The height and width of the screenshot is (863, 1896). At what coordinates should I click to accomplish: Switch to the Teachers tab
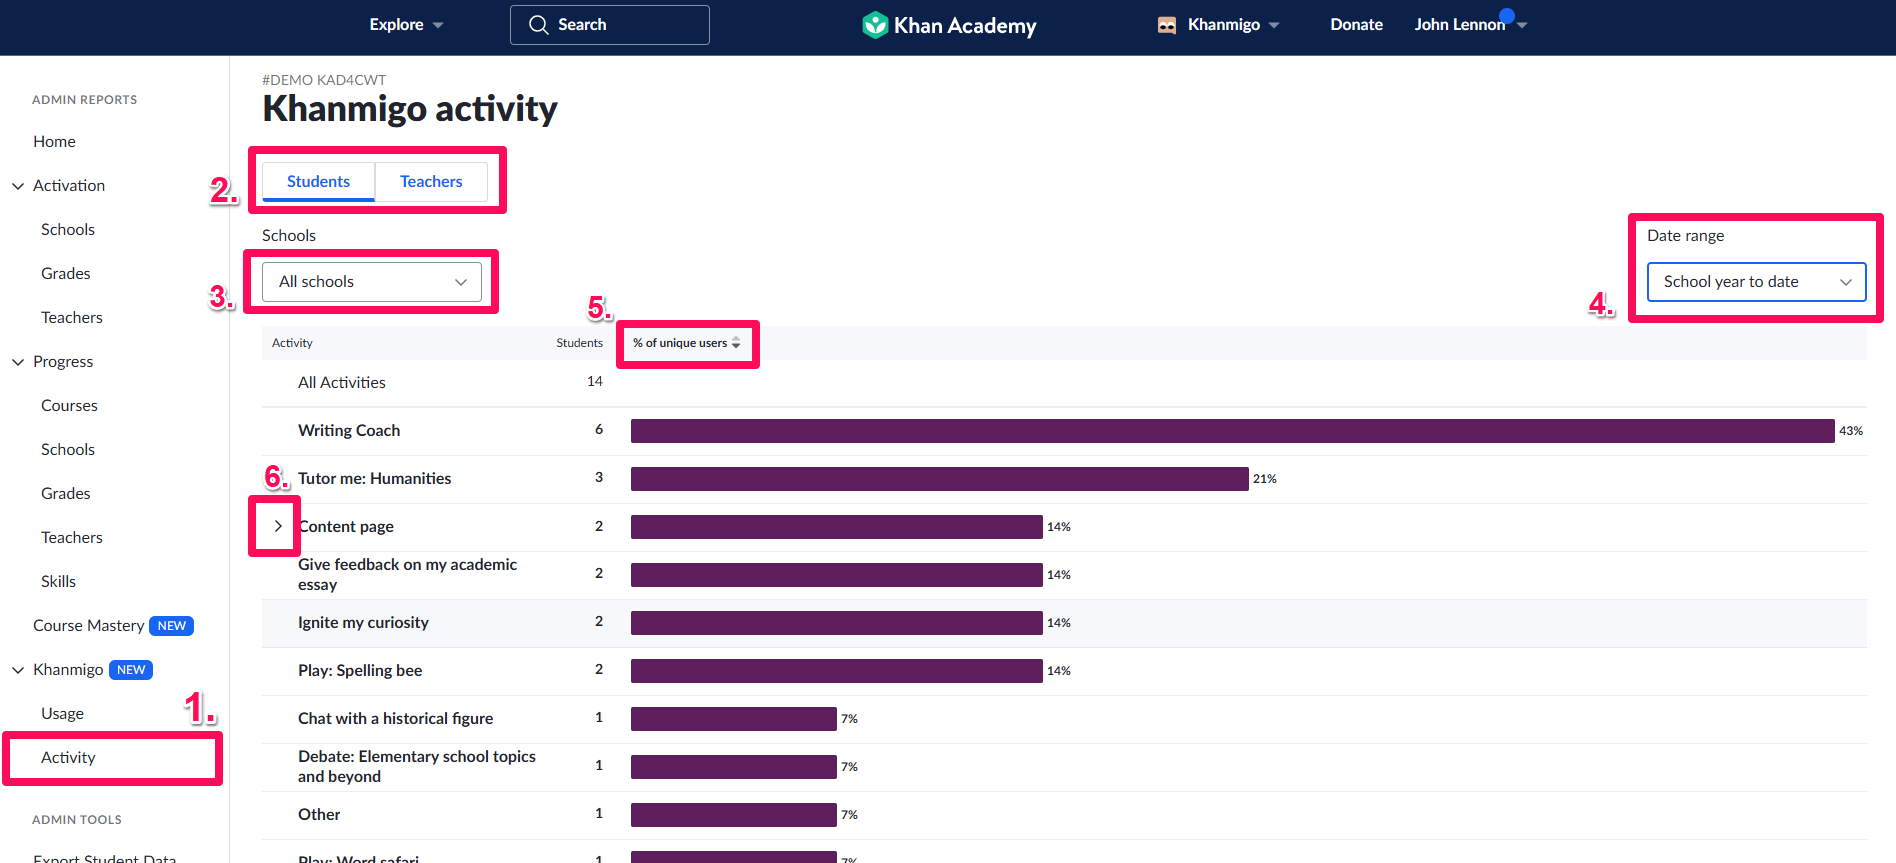tap(431, 182)
